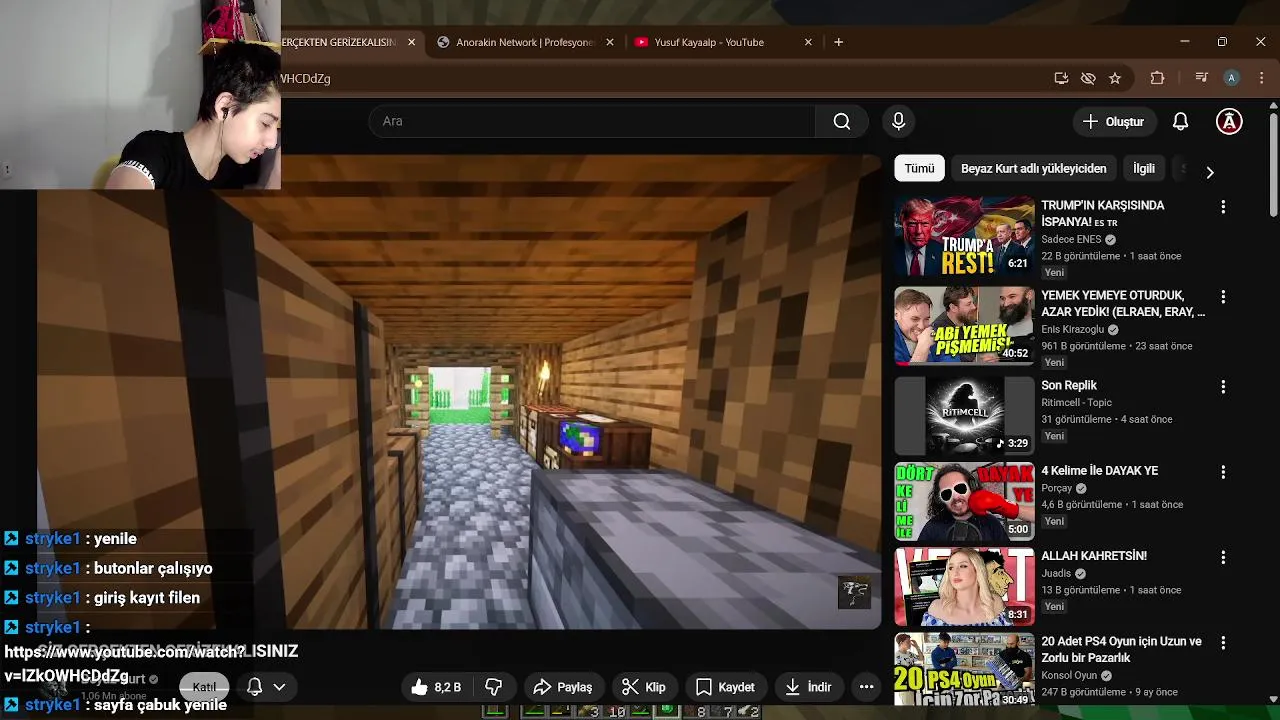1280x720 pixels.
Task: Open ABİ YEMEK PİŞMEMİŞ thumbnail video
Action: (x=964, y=326)
